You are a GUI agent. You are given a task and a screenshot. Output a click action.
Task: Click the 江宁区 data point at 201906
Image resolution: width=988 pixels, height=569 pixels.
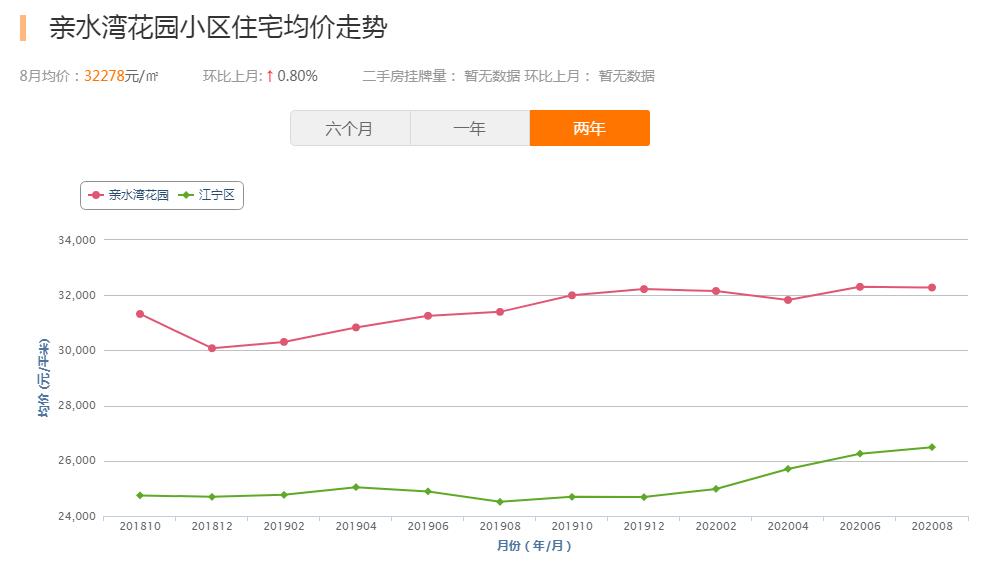[x=428, y=491]
